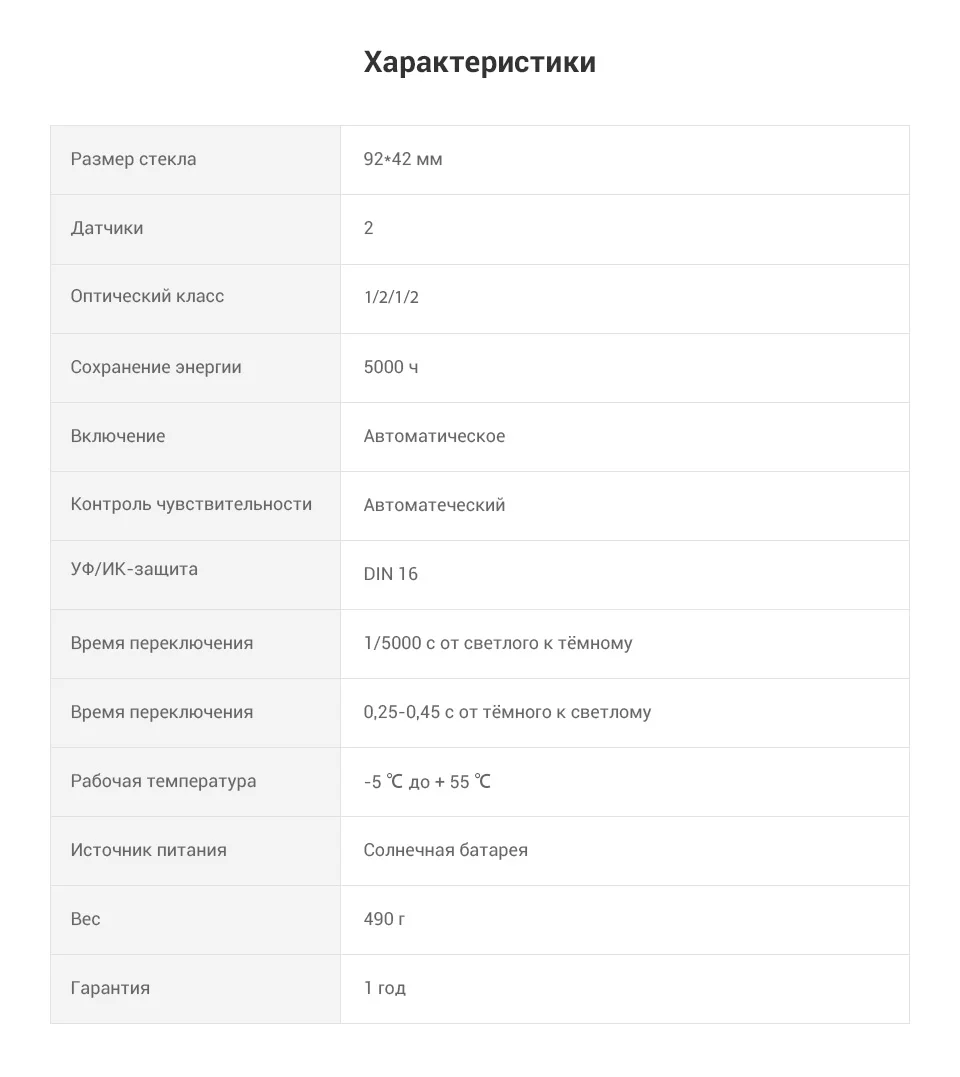This screenshot has height=1077, width=960.
Task: Select the Датчики row label
Action: click(107, 228)
